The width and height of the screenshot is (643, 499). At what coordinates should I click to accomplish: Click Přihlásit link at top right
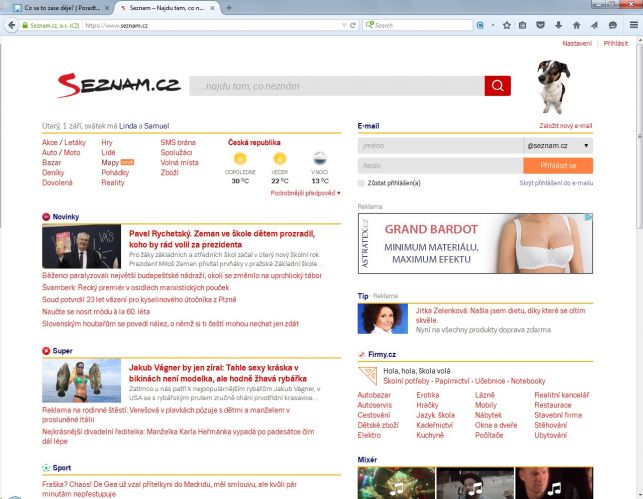click(x=616, y=43)
